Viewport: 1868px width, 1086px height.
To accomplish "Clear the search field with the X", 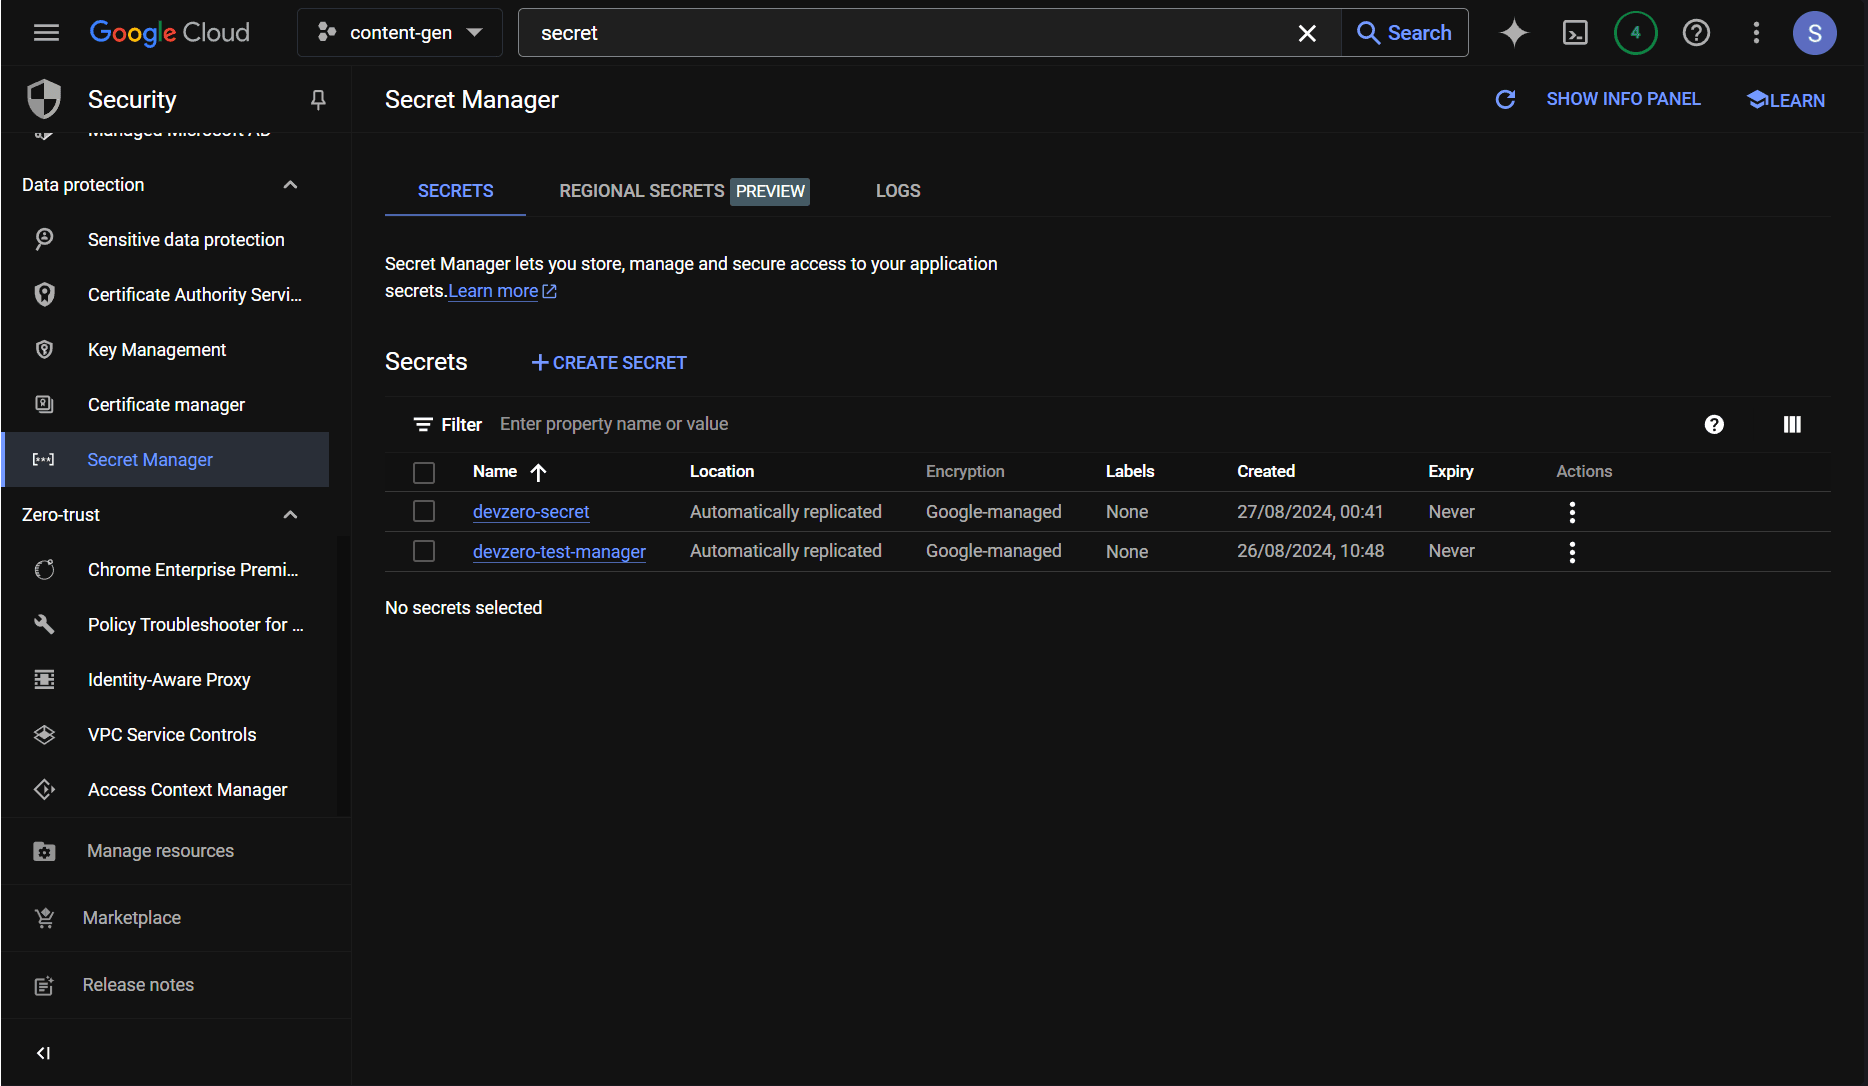I will tap(1307, 33).
